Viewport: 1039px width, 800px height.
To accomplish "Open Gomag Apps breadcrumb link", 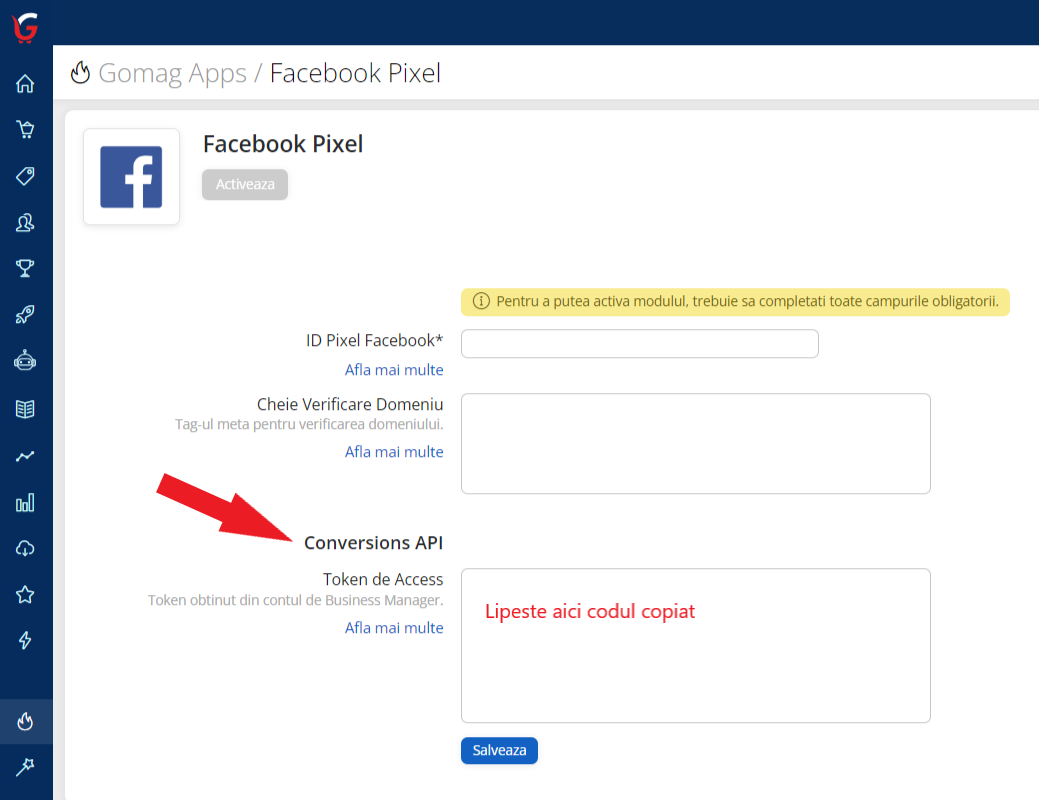I will [x=172, y=72].
